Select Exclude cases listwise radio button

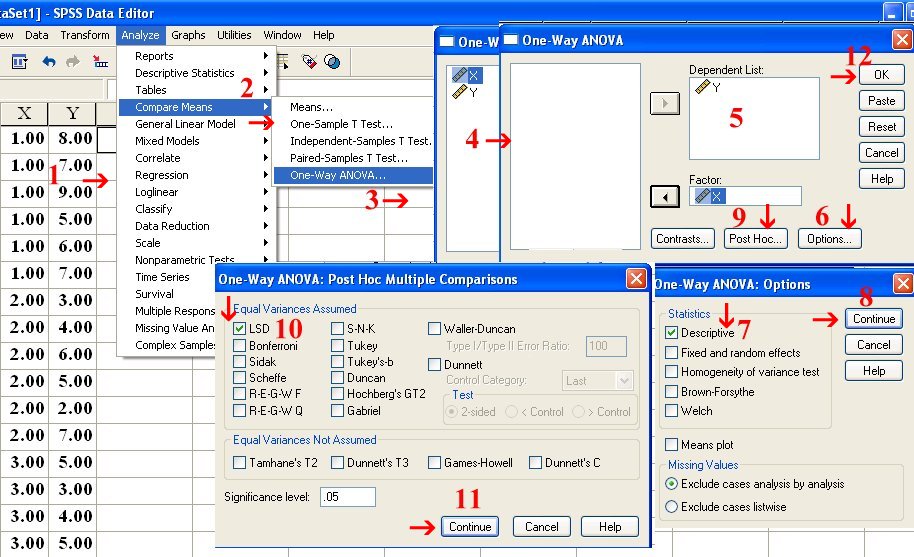point(672,506)
